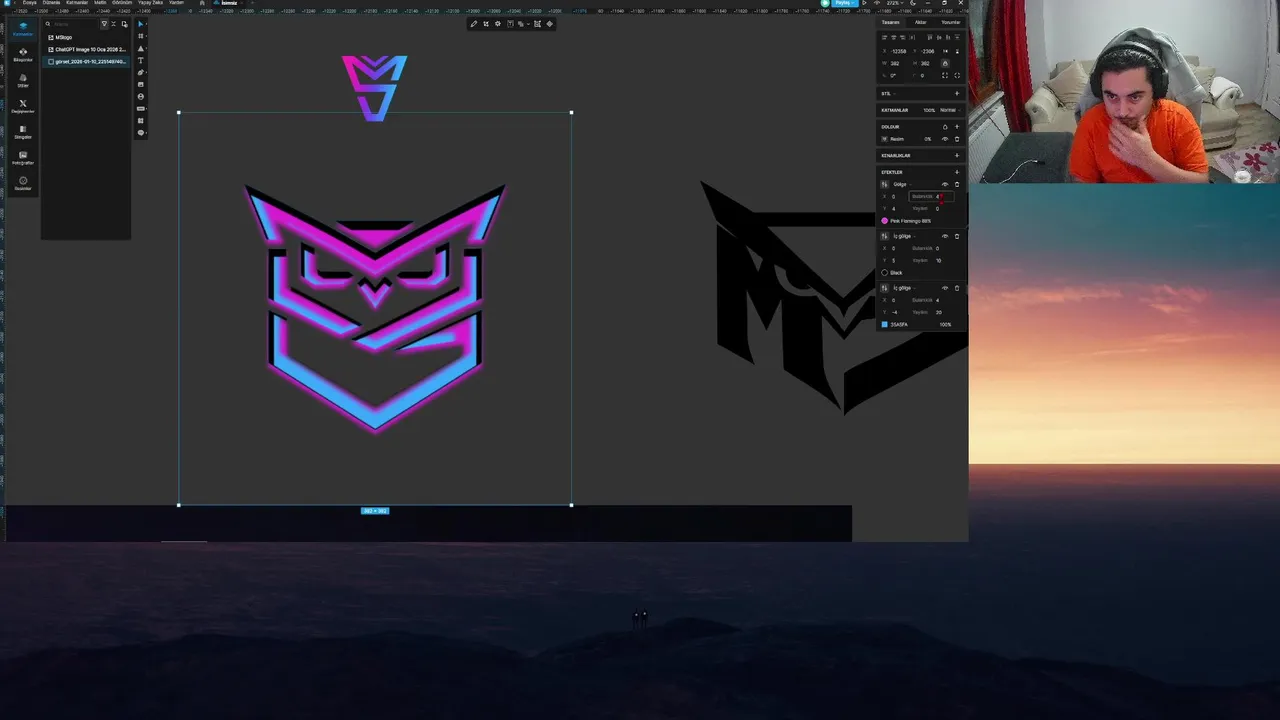Toggle visibility of second İç gölge effect
The width and height of the screenshot is (1280, 720).
tap(945, 288)
